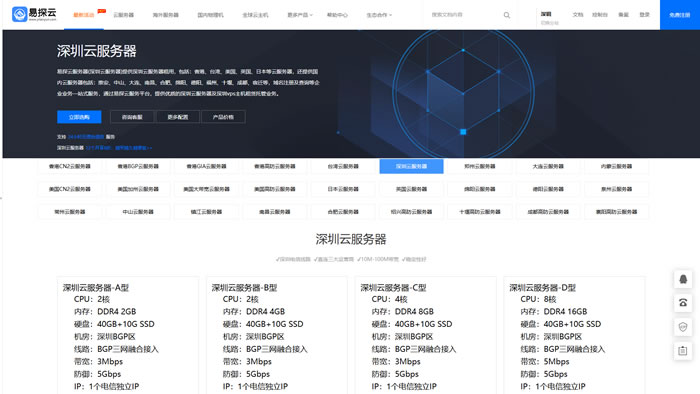Screen dimensions: 700x394
Task: Select the 香港高防云服务器 tab
Action: (x=275, y=166)
